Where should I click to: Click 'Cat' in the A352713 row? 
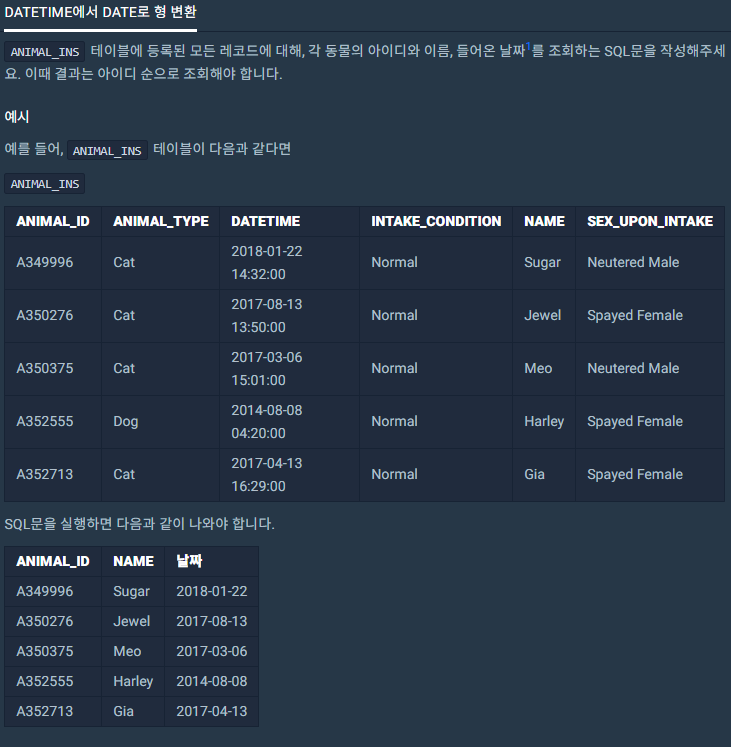tap(124, 474)
